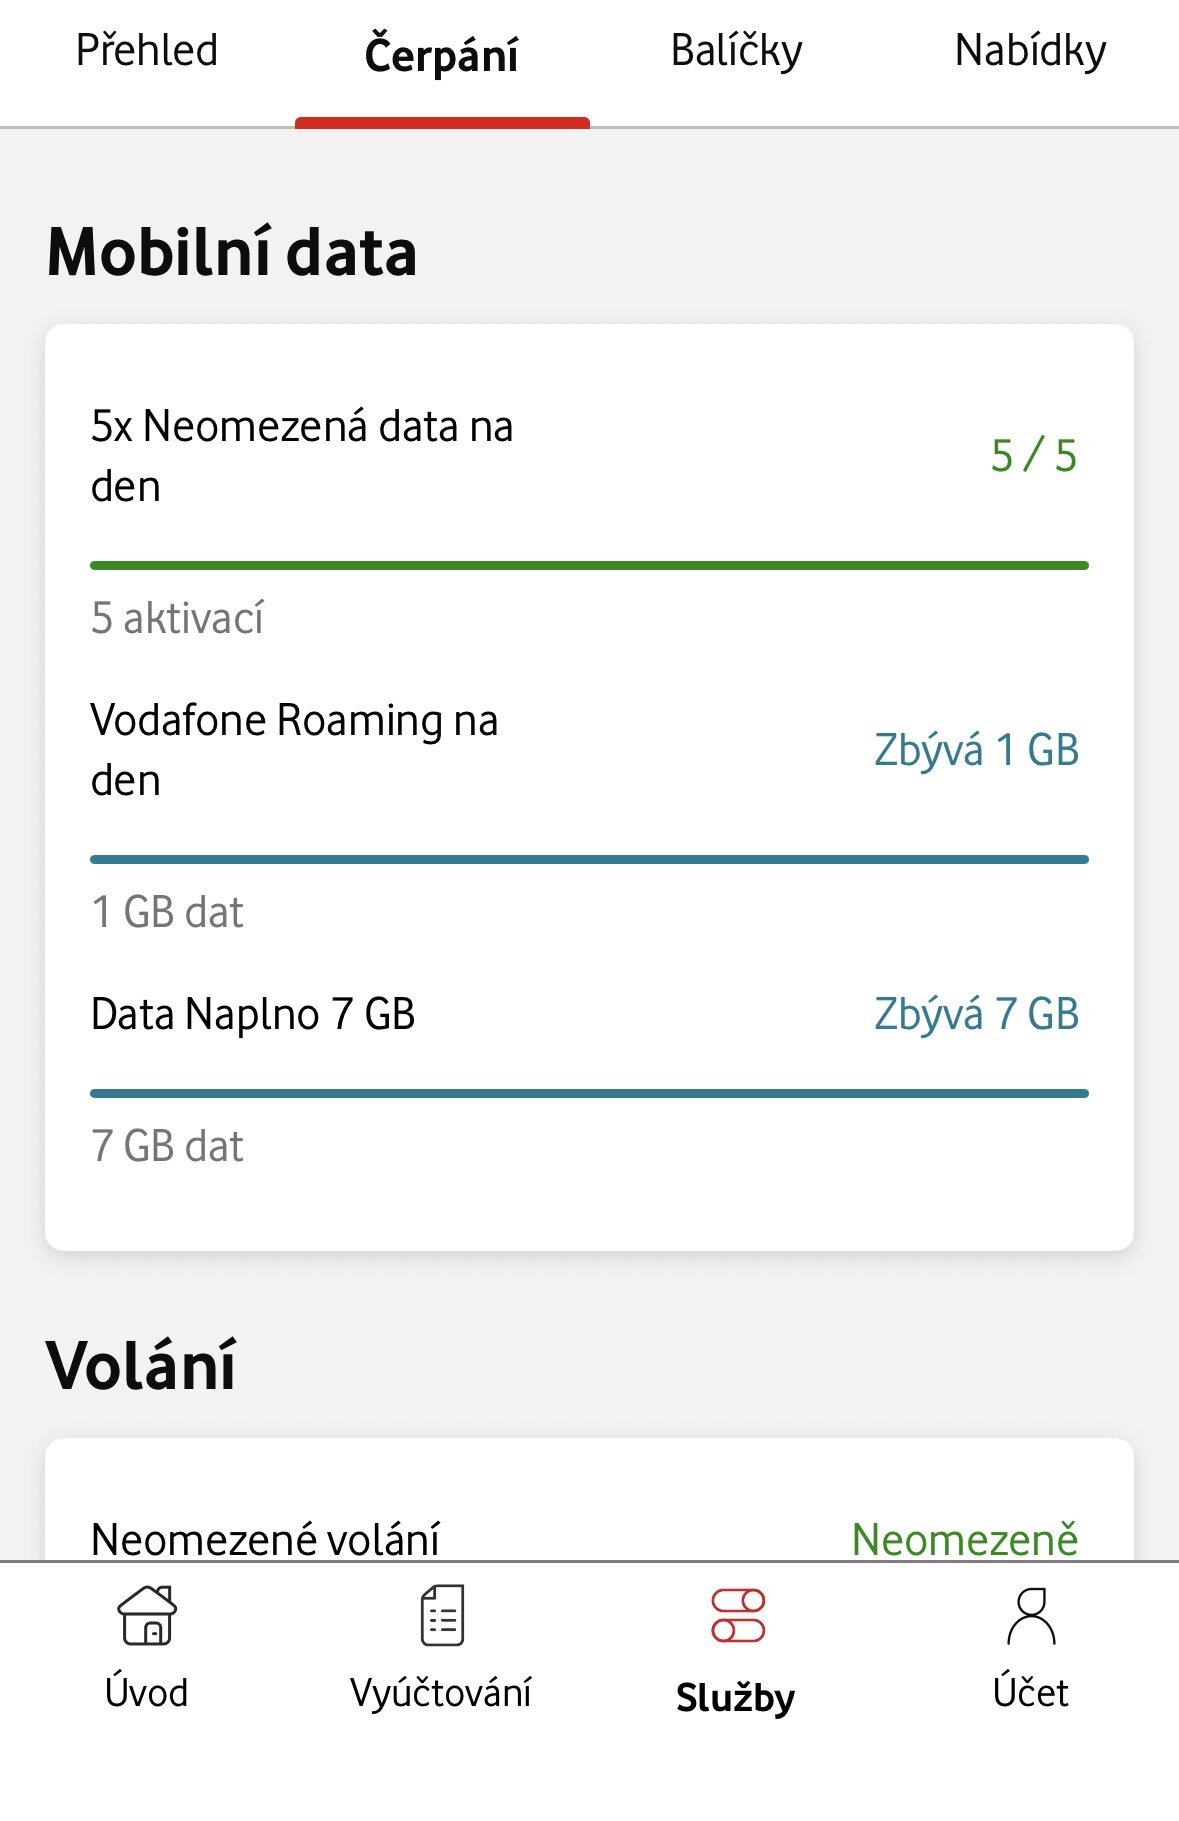
Task: Tap the Neomezené volání row
Action: (x=265, y=1538)
